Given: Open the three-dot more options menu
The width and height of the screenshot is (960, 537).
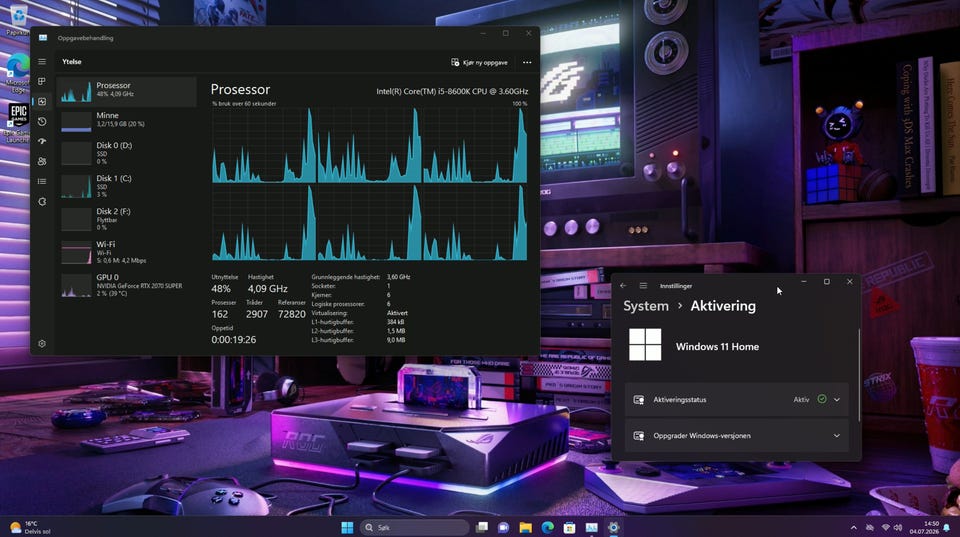Looking at the screenshot, I should pos(527,62).
